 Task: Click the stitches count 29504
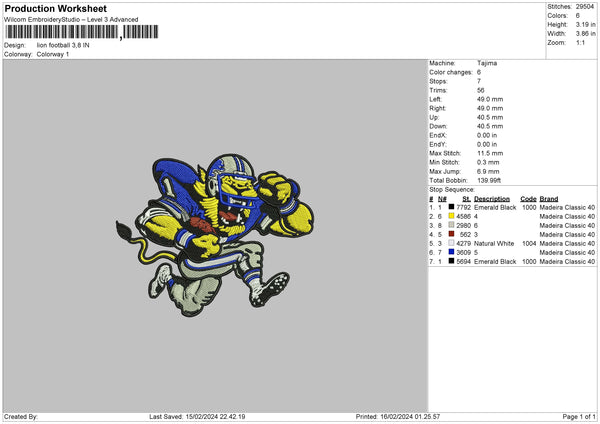pyautogui.click(x=585, y=7)
